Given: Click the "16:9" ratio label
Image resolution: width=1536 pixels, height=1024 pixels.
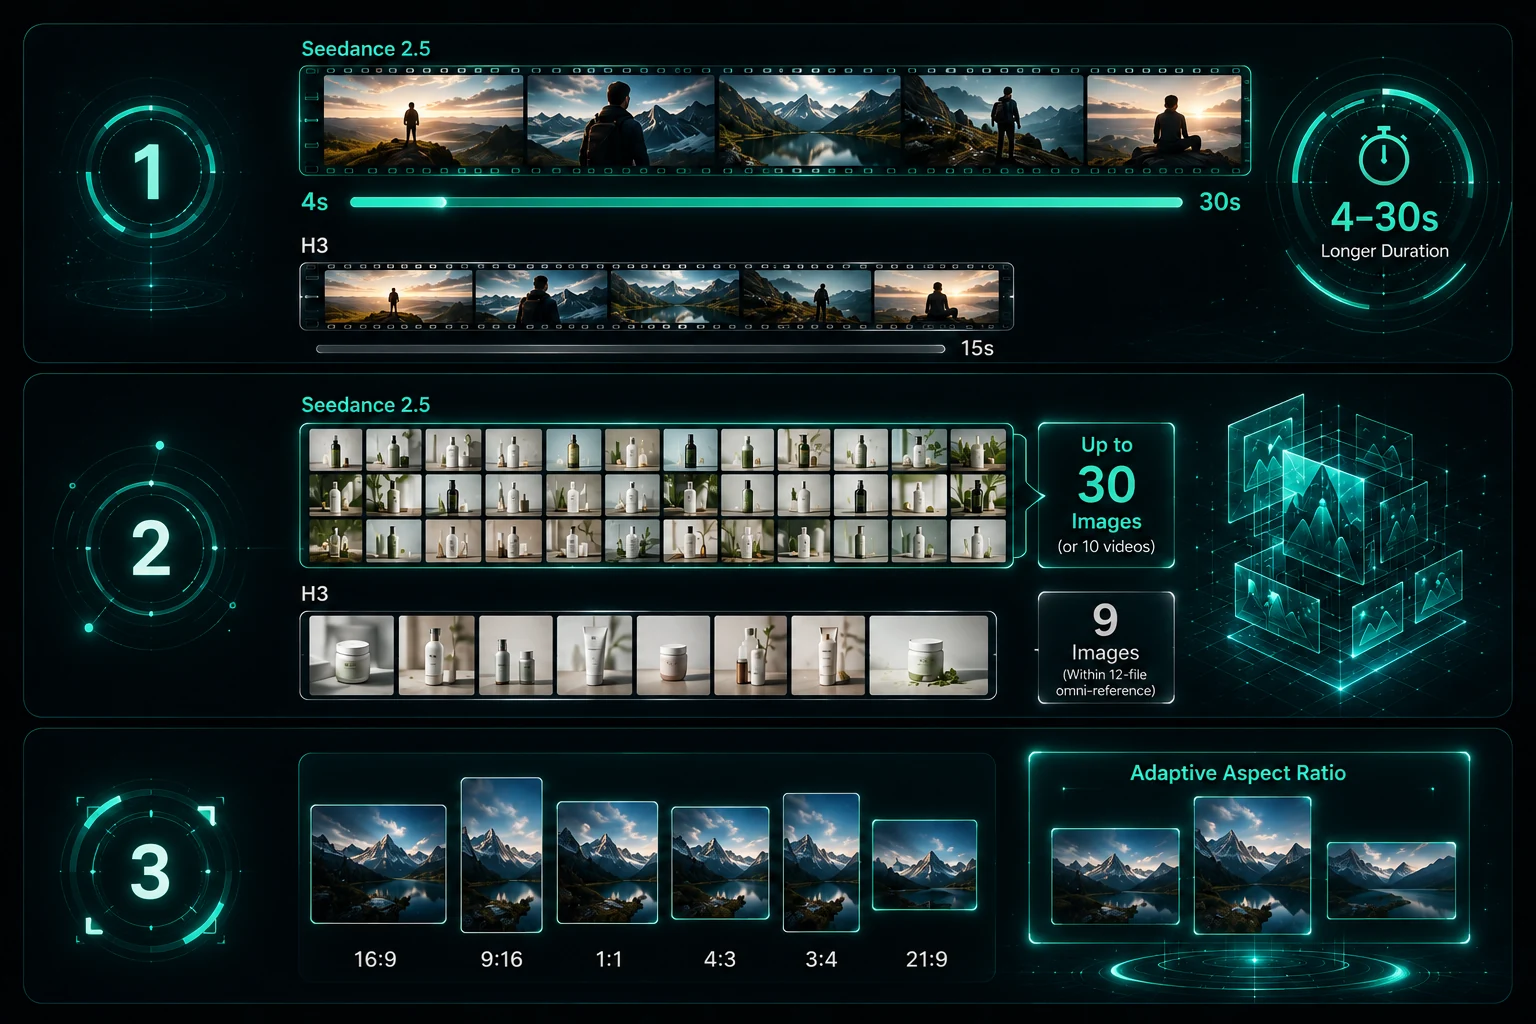Looking at the screenshot, I should click(x=375, y=960).
